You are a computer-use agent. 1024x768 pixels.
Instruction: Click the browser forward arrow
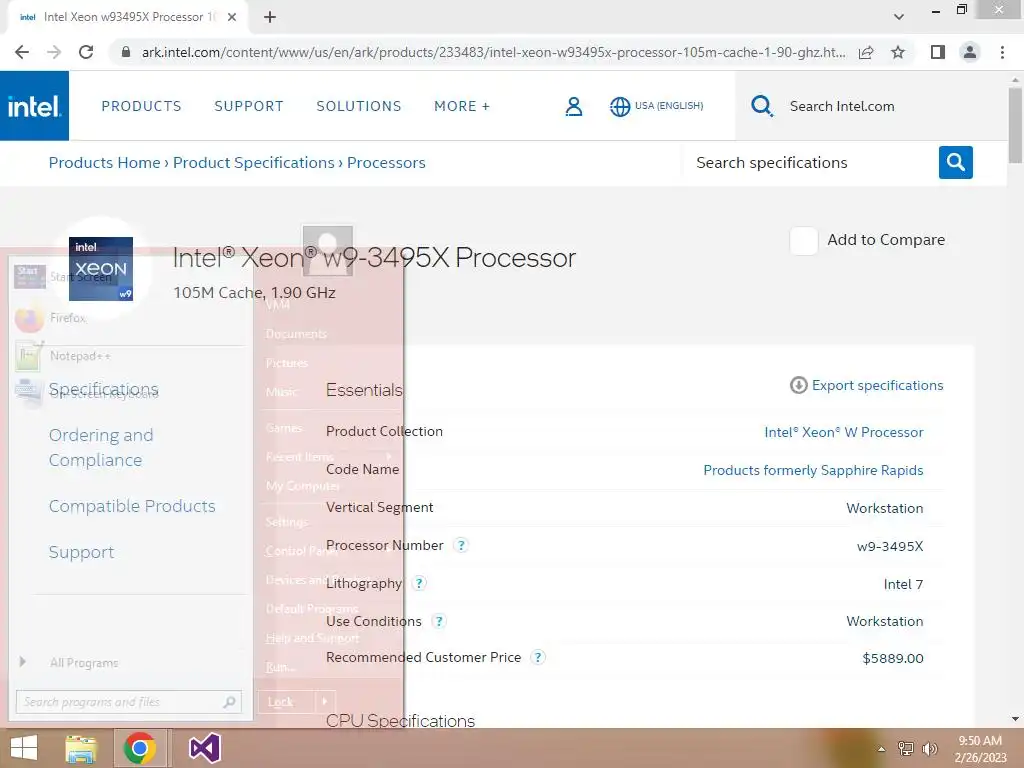tap(54, 52)
